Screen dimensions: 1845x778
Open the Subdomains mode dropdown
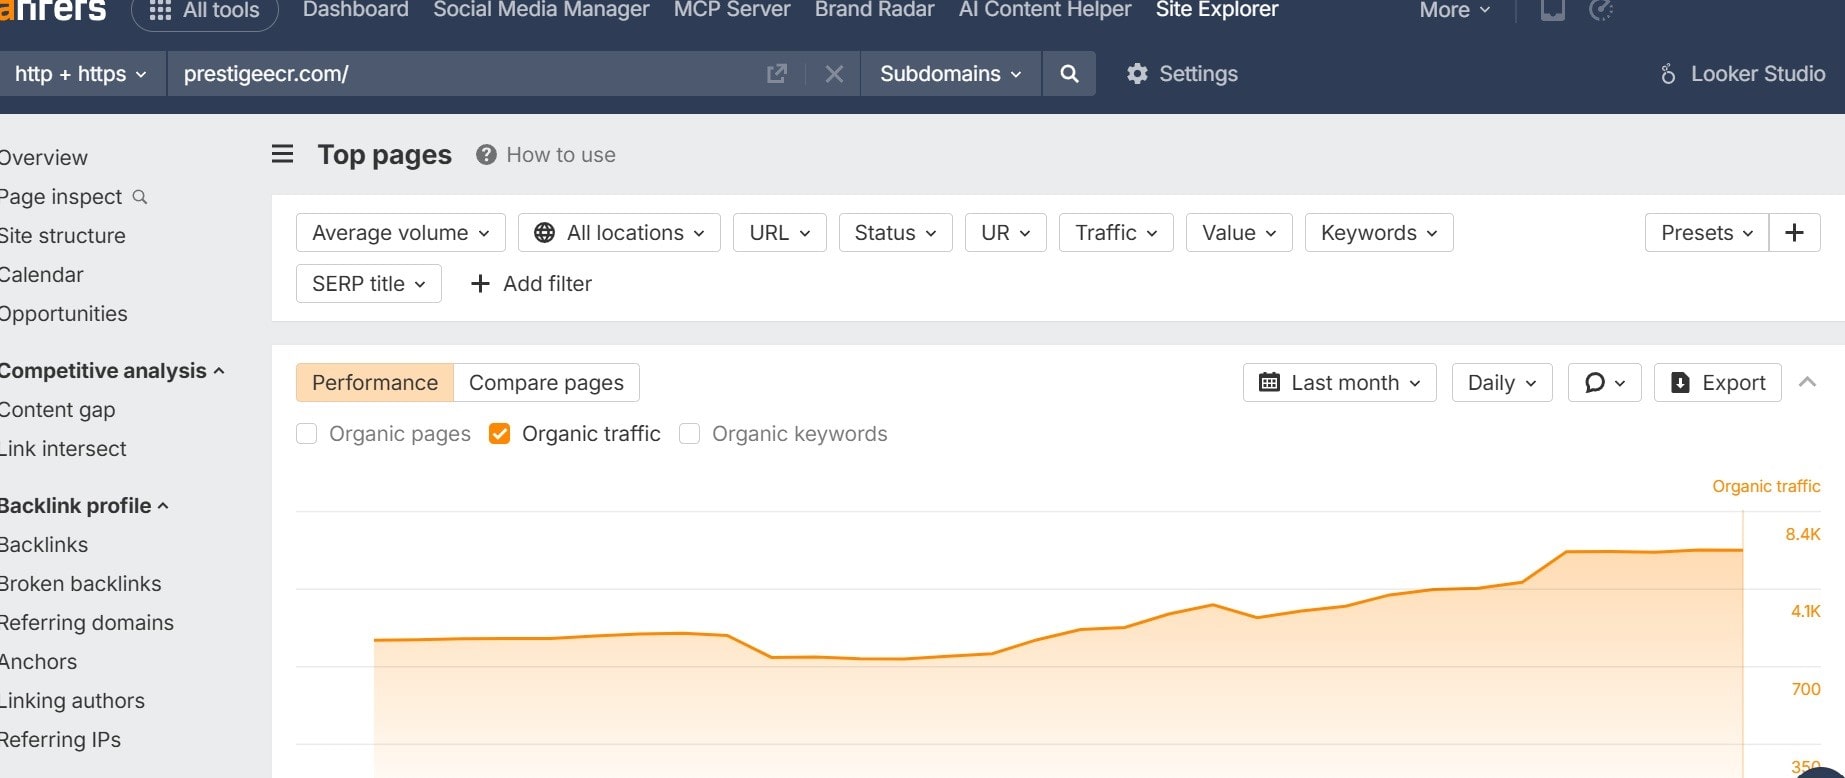(x=950, y=74)
